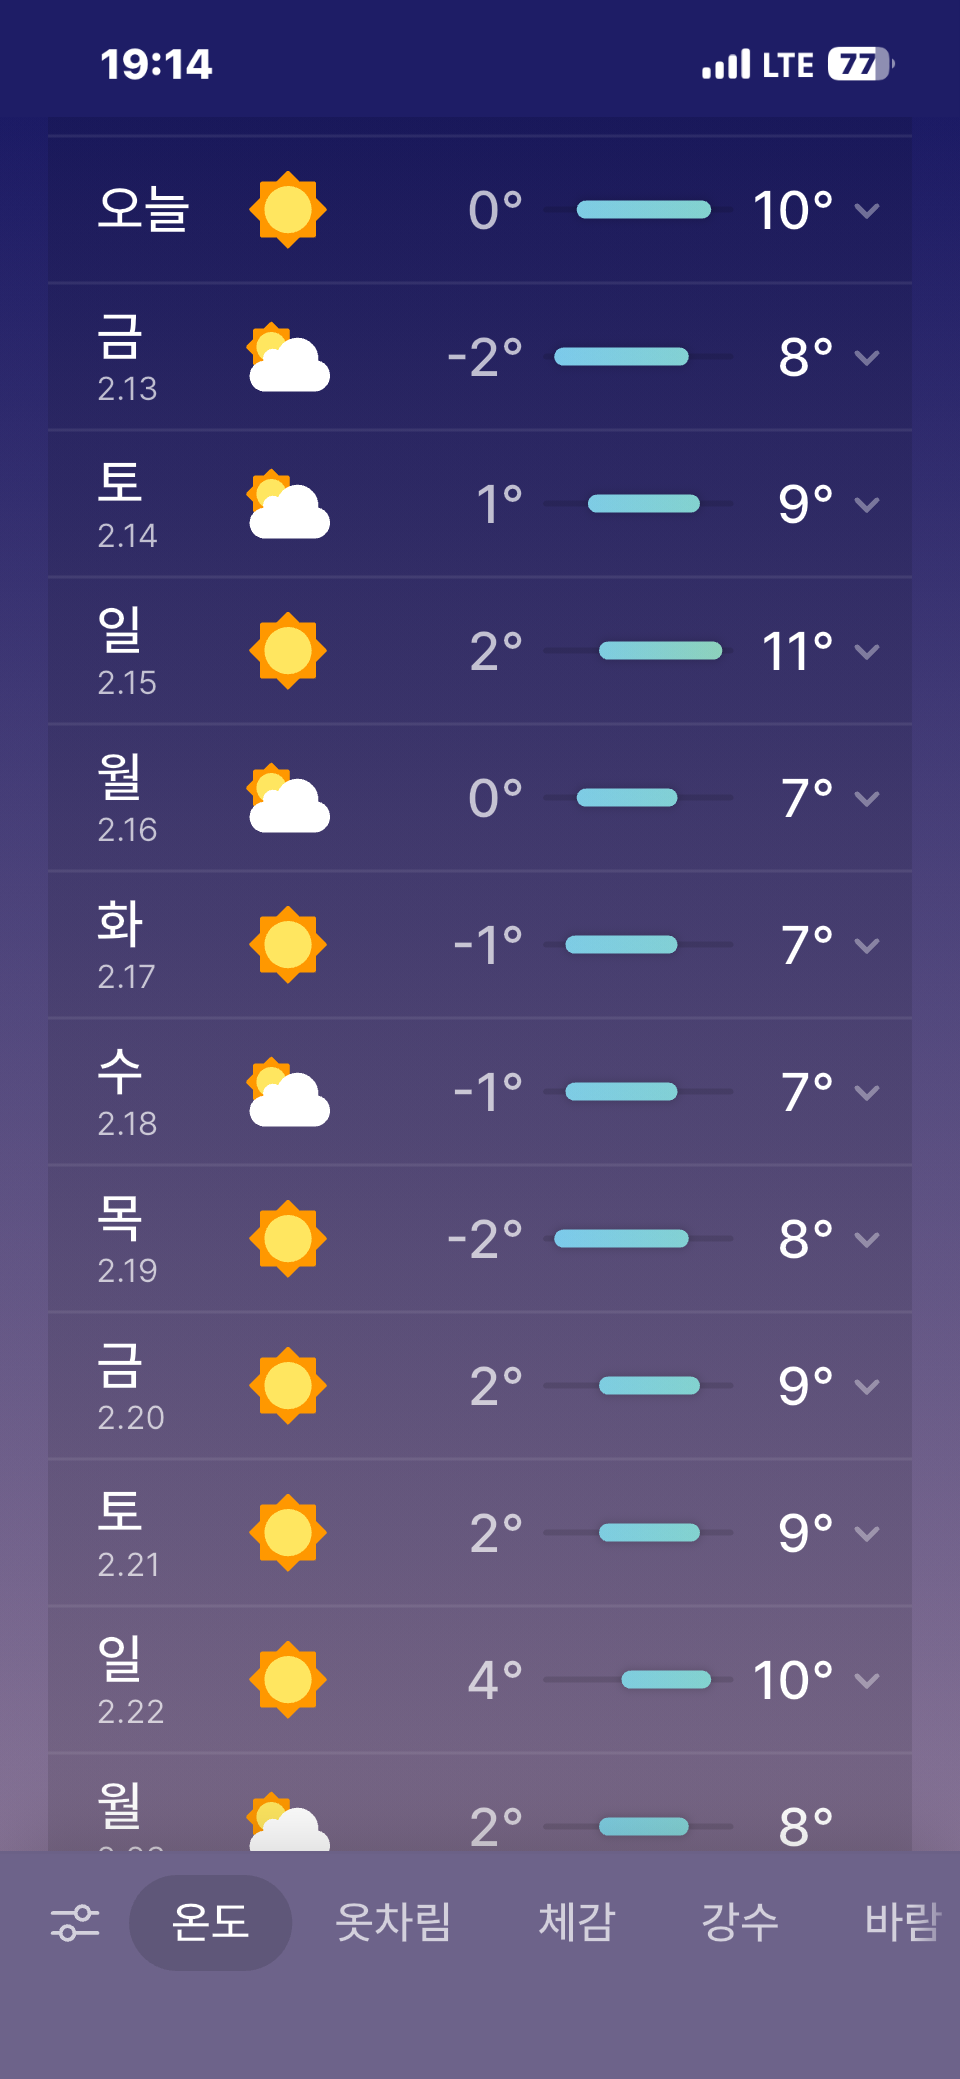960x2079 pixels.
Task: Tap the sunny icon for 화 2.17
Action: click(x=288, y=945)
